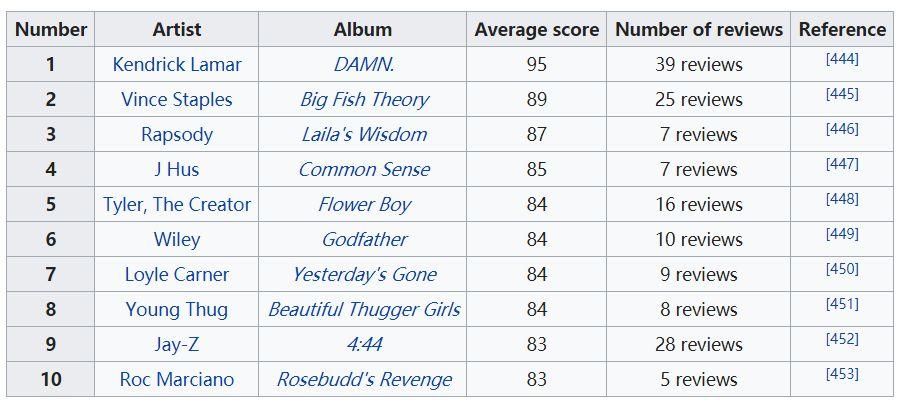Follow the Wiley artist link
The height and width of the screenshot is (406, 906).
click(x=177, y=239)
